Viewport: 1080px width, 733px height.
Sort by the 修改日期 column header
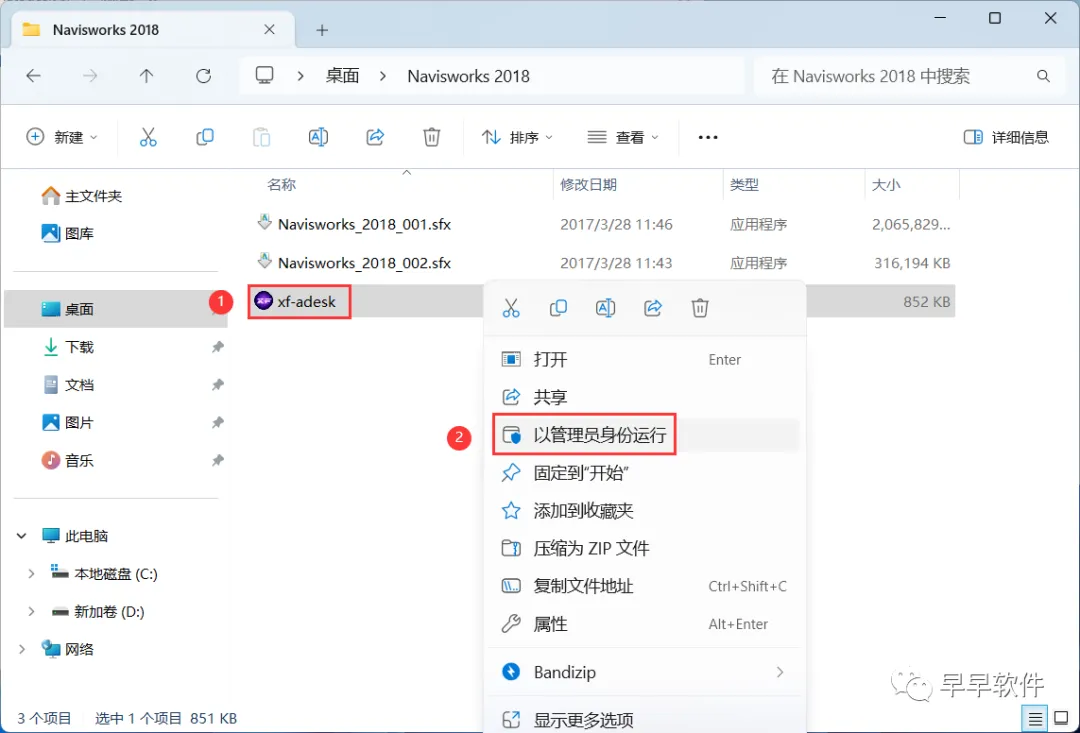coord(588,185)
